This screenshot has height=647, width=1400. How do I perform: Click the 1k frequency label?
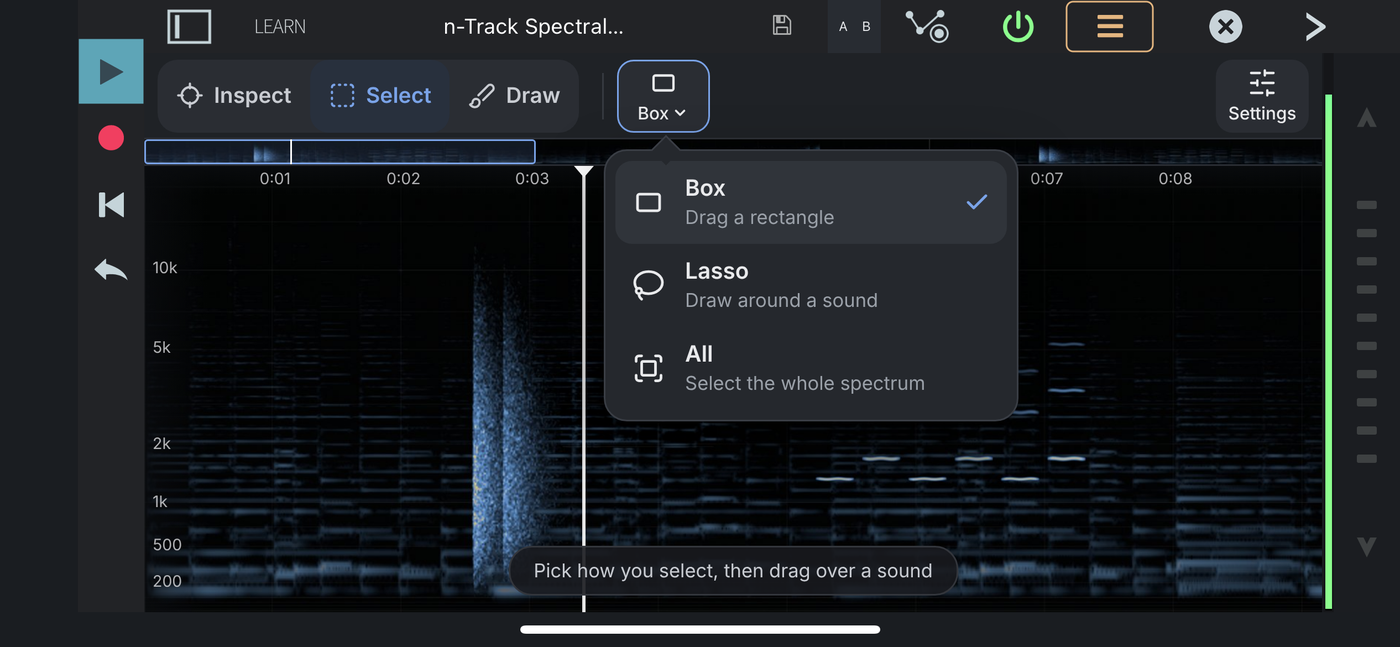(x=160, y=502)
